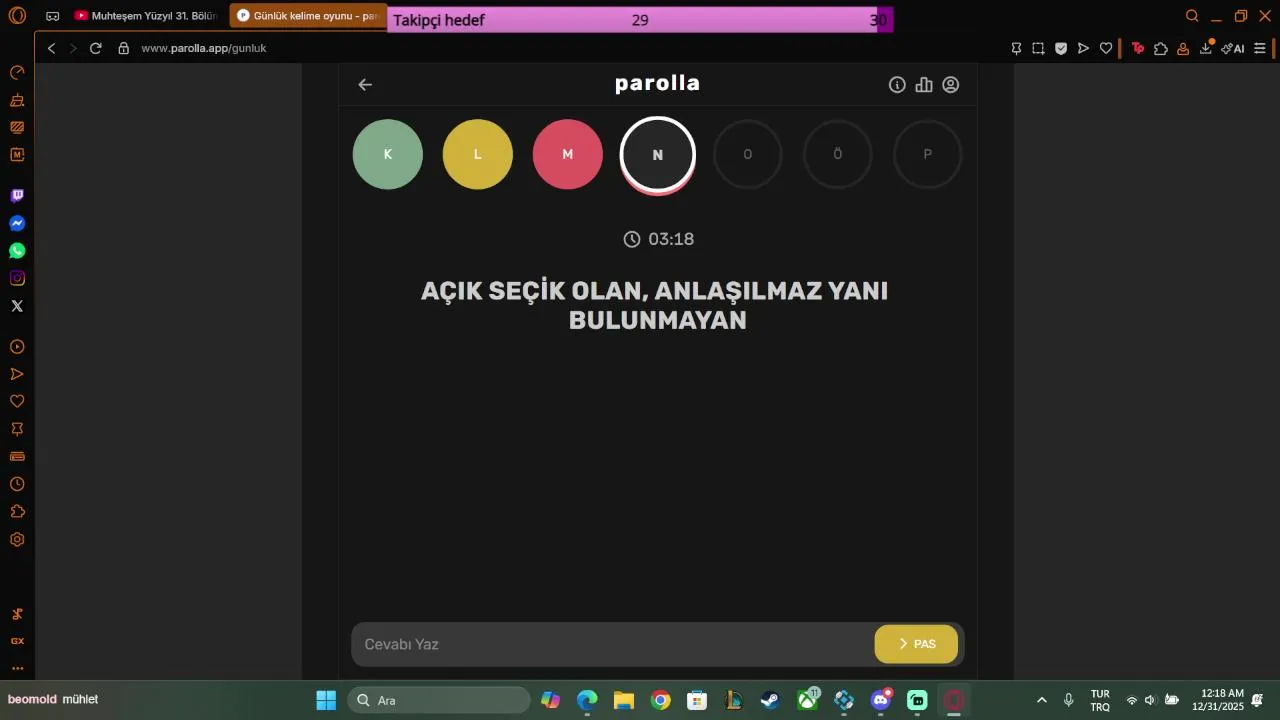Open sidebar History clock icon
Viewport: 1280px width, 720px height.
[17, 484]
